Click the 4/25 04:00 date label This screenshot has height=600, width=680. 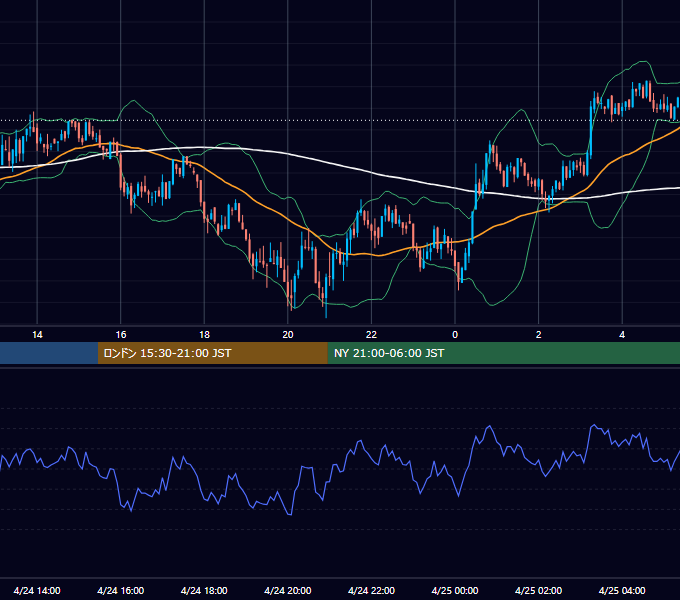point(622,590)
